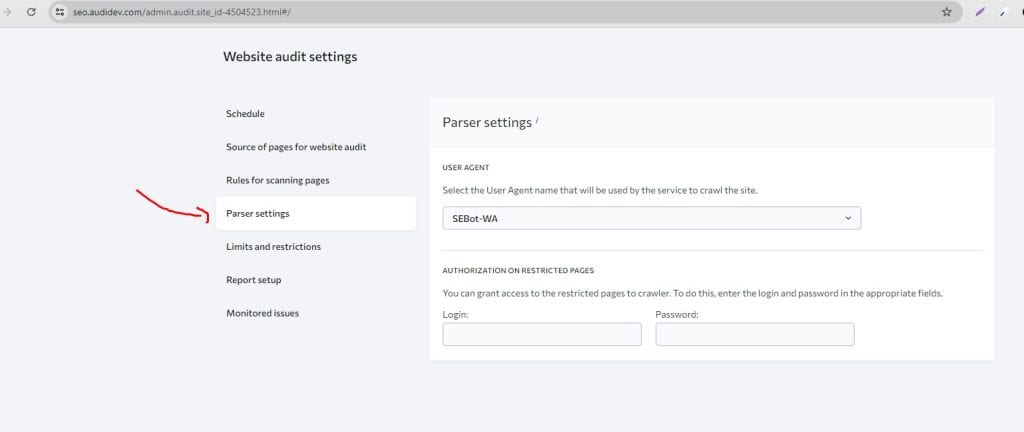Reload the page with browser refresh icon
This screenshot has height=432, width=1024.
tap(31, 12)
